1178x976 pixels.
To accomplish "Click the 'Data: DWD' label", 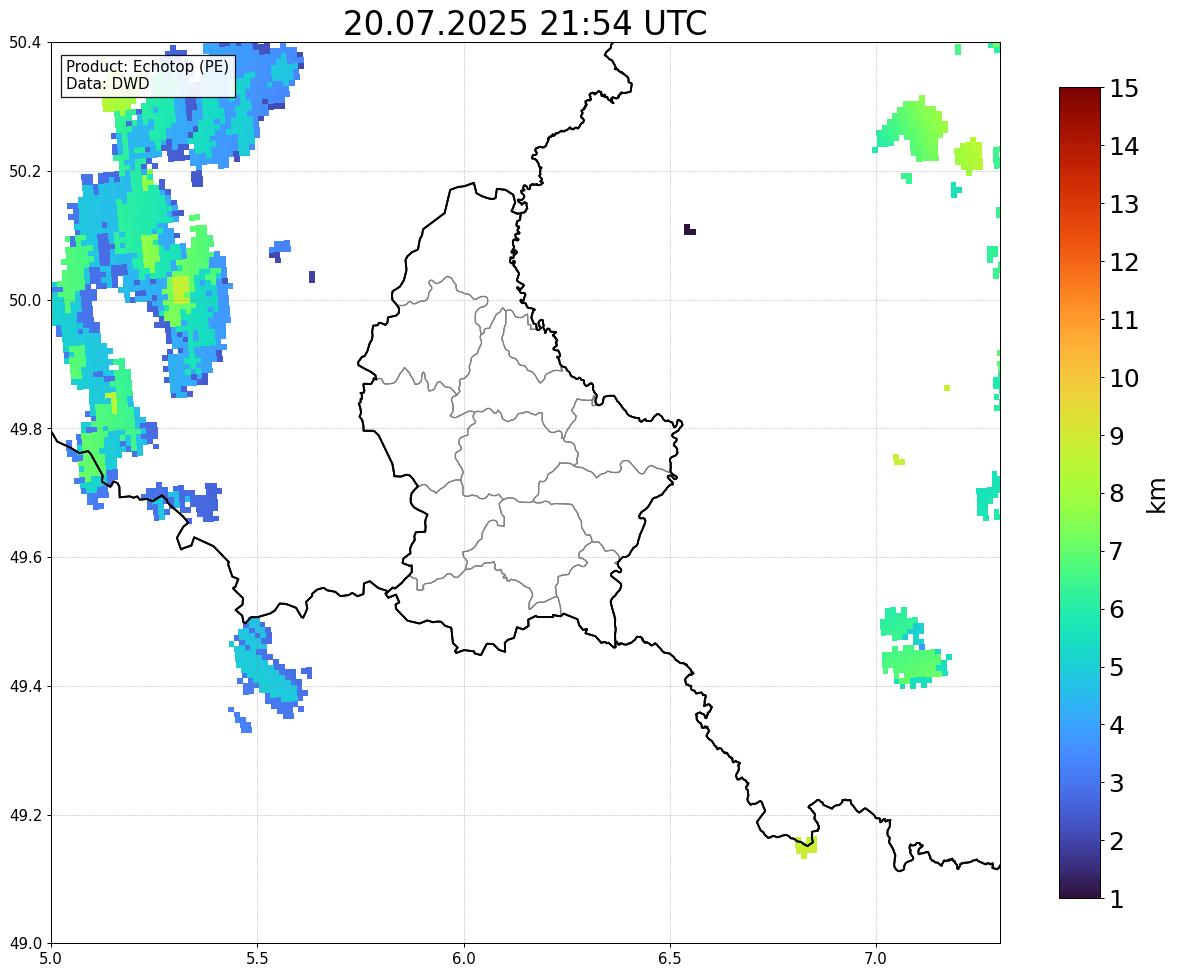I will 107,83.
